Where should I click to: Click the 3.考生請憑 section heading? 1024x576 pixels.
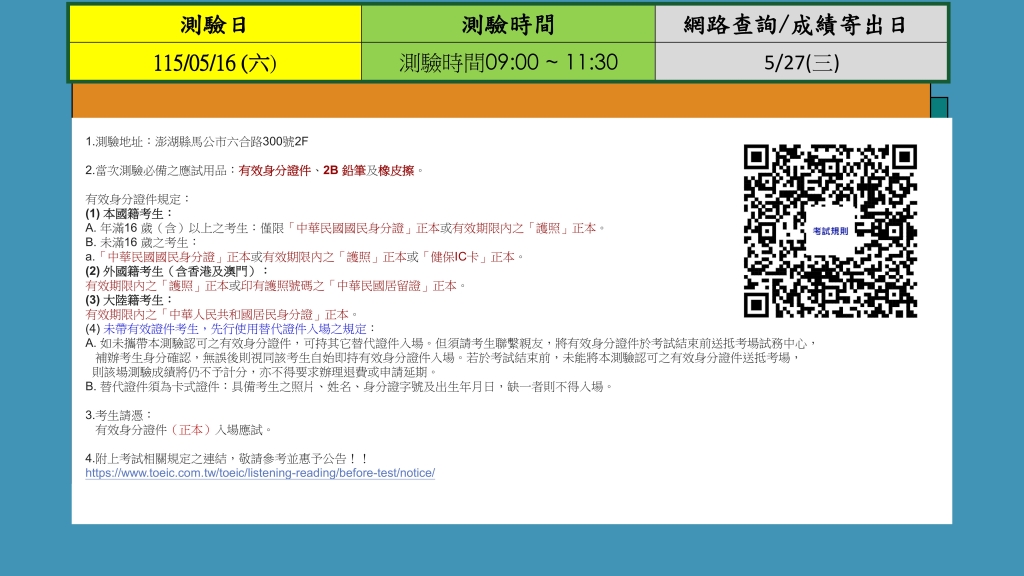click(119, 415)
